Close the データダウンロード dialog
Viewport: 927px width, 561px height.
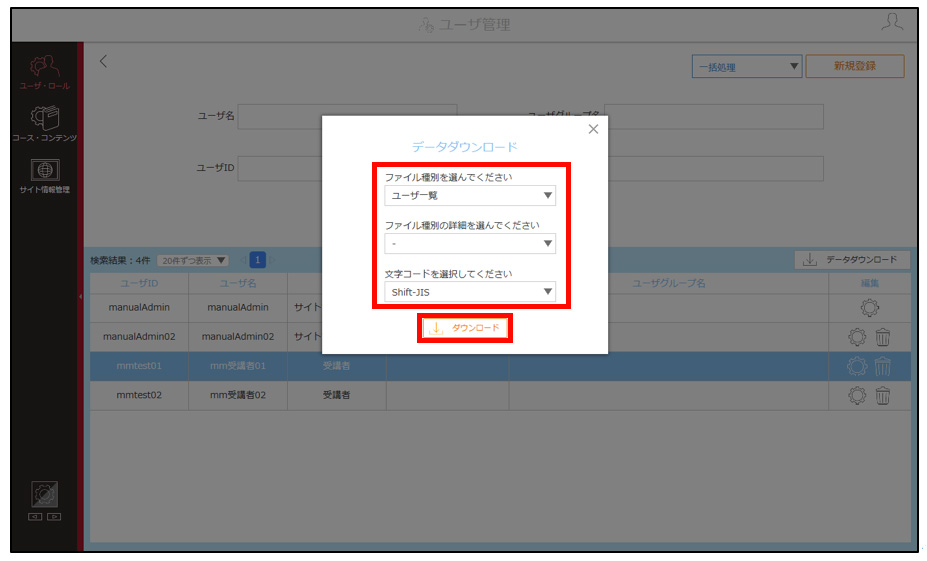point(593,129)
